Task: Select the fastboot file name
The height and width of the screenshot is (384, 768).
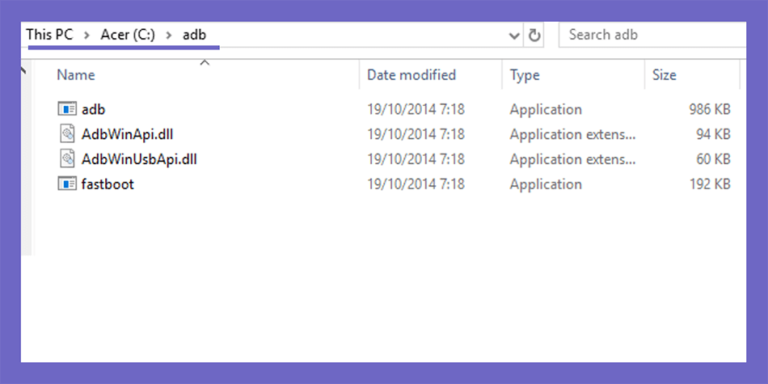Action: click(x=107, y=184)
